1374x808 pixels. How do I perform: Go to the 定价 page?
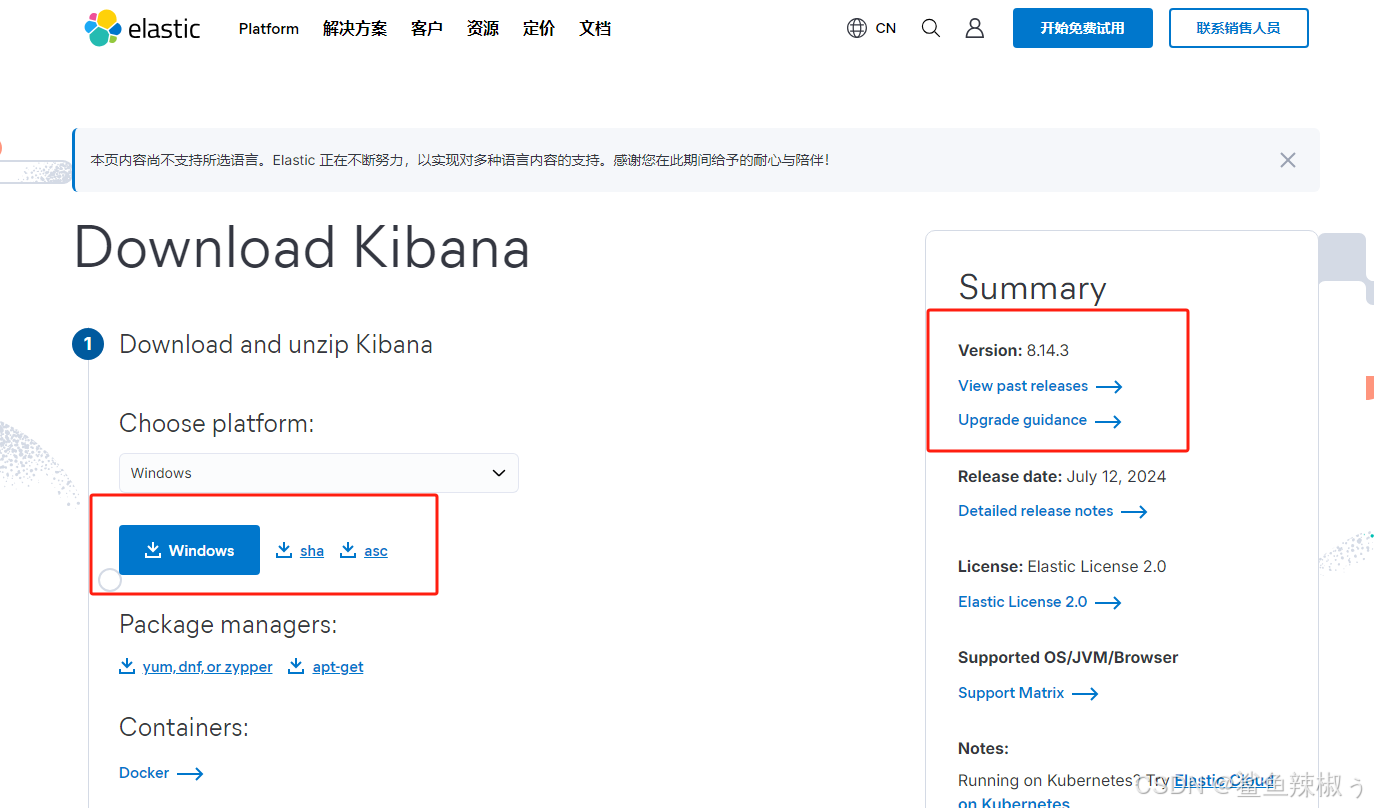539,28
